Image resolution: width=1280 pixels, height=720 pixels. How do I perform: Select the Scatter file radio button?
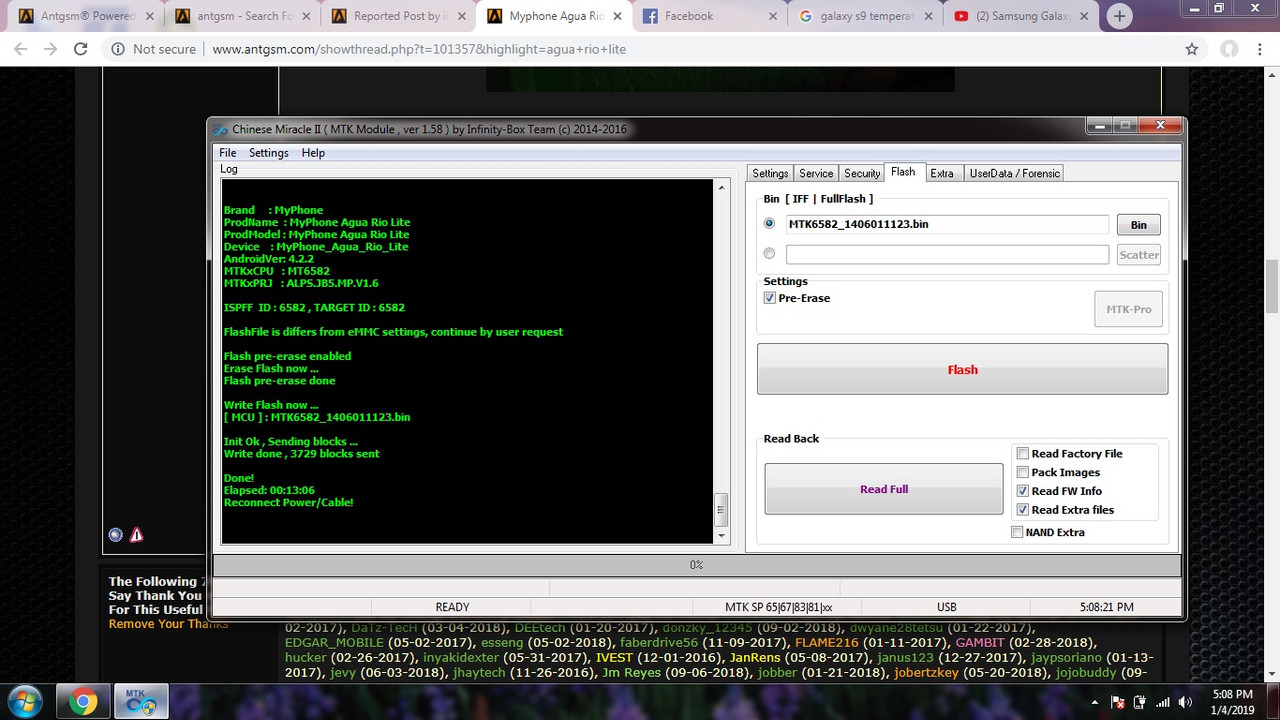769,254
